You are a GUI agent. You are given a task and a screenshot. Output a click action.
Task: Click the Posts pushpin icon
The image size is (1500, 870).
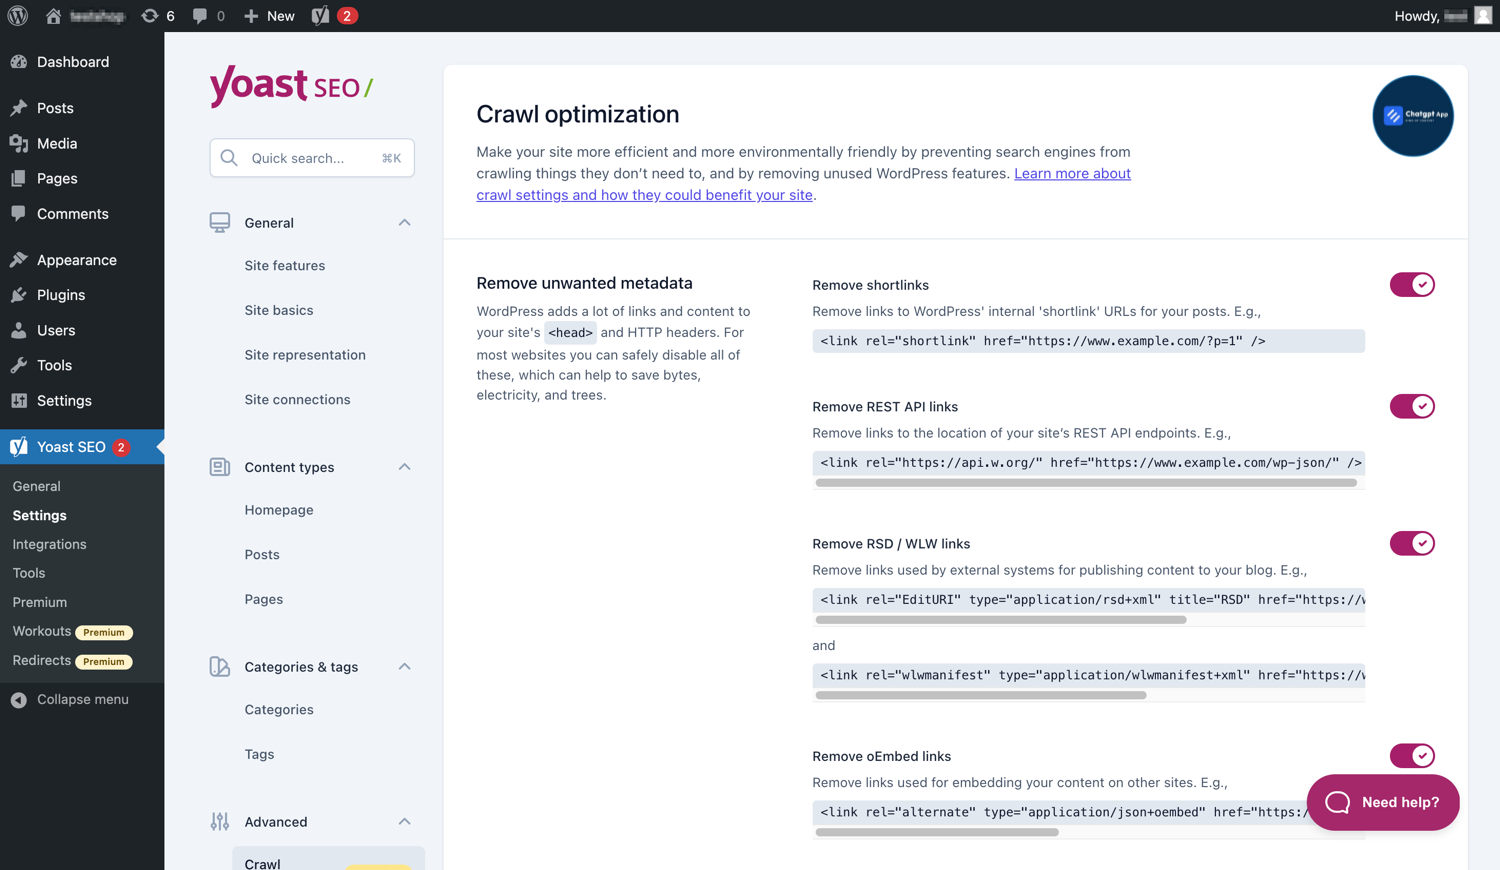pyautogui.click(x=19, y=108)
